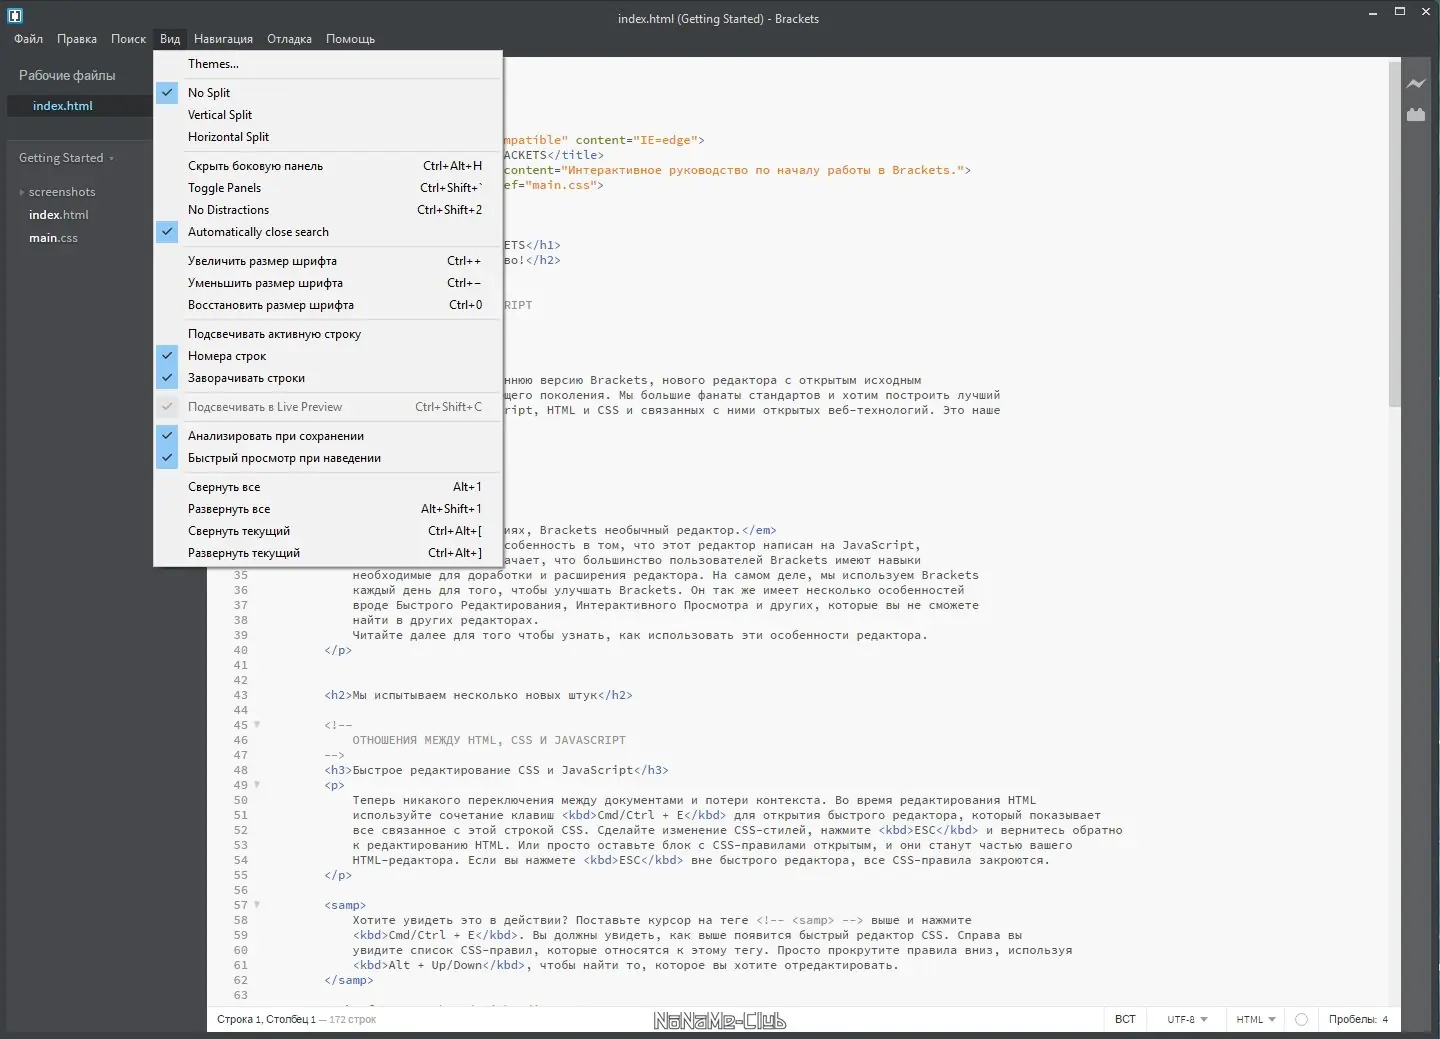Maximize the Brackets window

click(x=1400, y=12)
